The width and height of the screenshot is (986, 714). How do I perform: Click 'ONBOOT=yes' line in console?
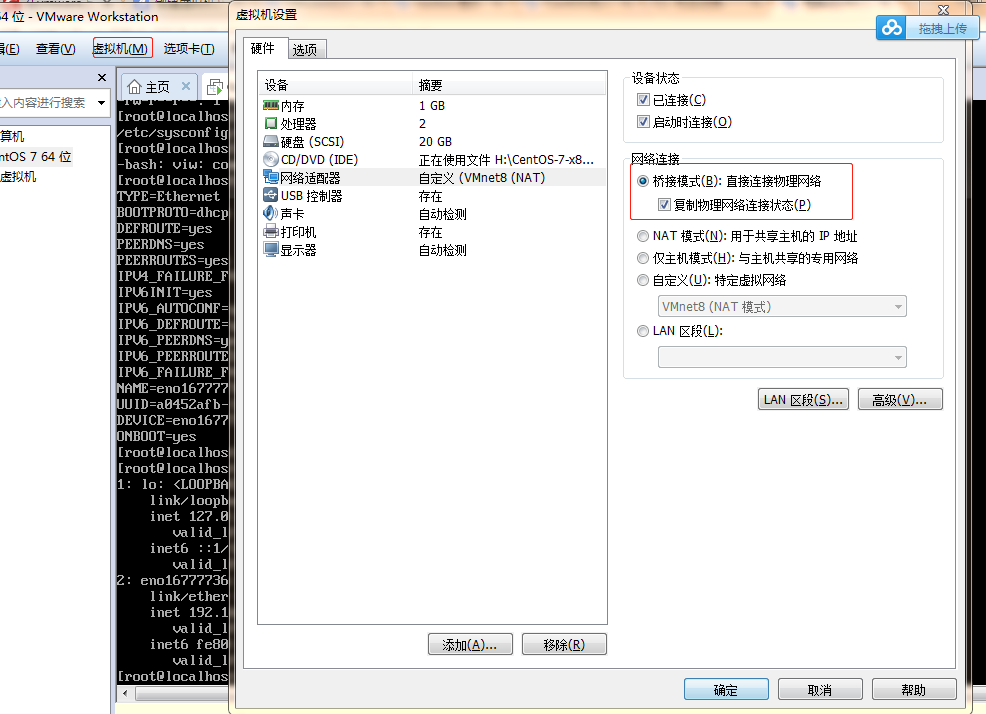click(x=157, y=436)
